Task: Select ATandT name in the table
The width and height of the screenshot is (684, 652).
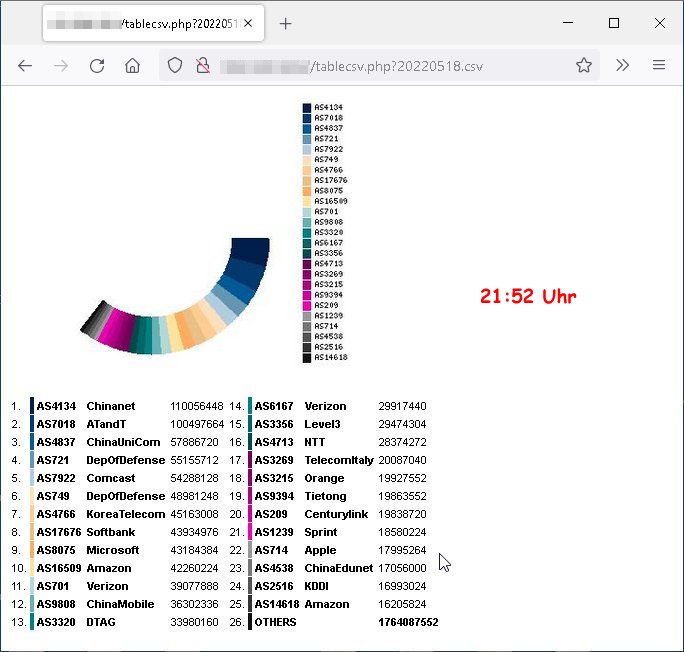Action: tap(106, 424)
